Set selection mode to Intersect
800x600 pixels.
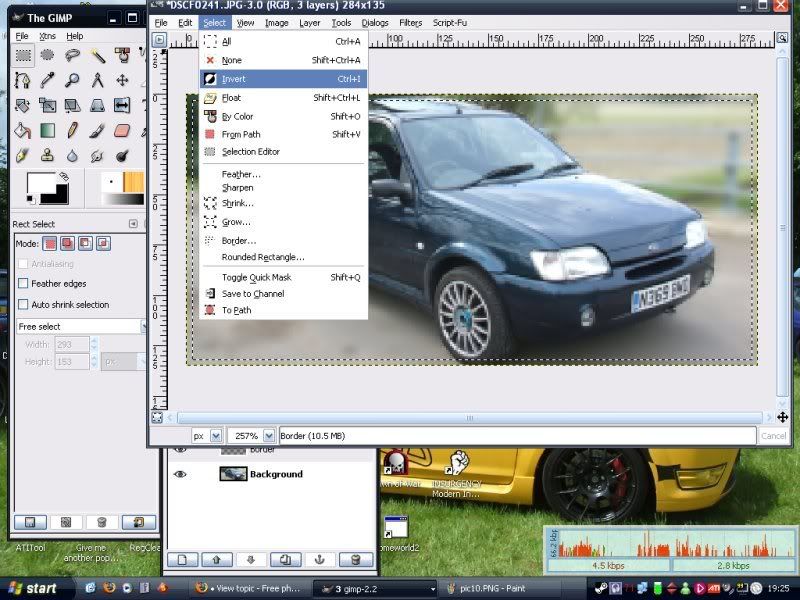(103, 243)
